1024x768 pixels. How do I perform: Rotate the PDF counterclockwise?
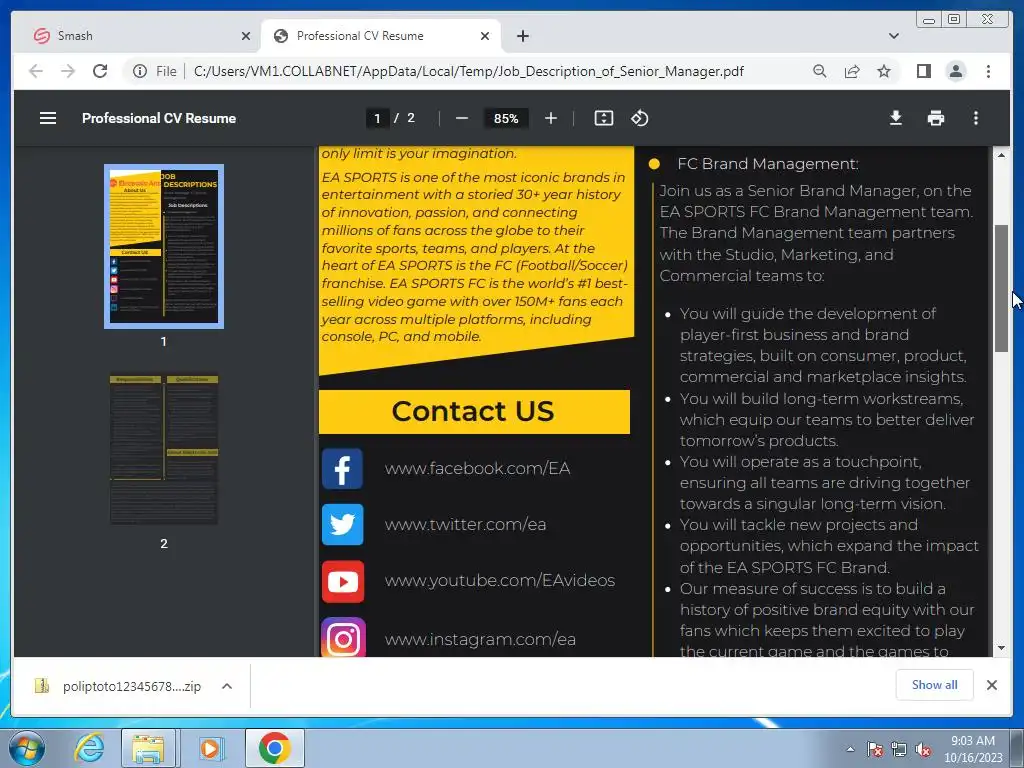(639, 118)
